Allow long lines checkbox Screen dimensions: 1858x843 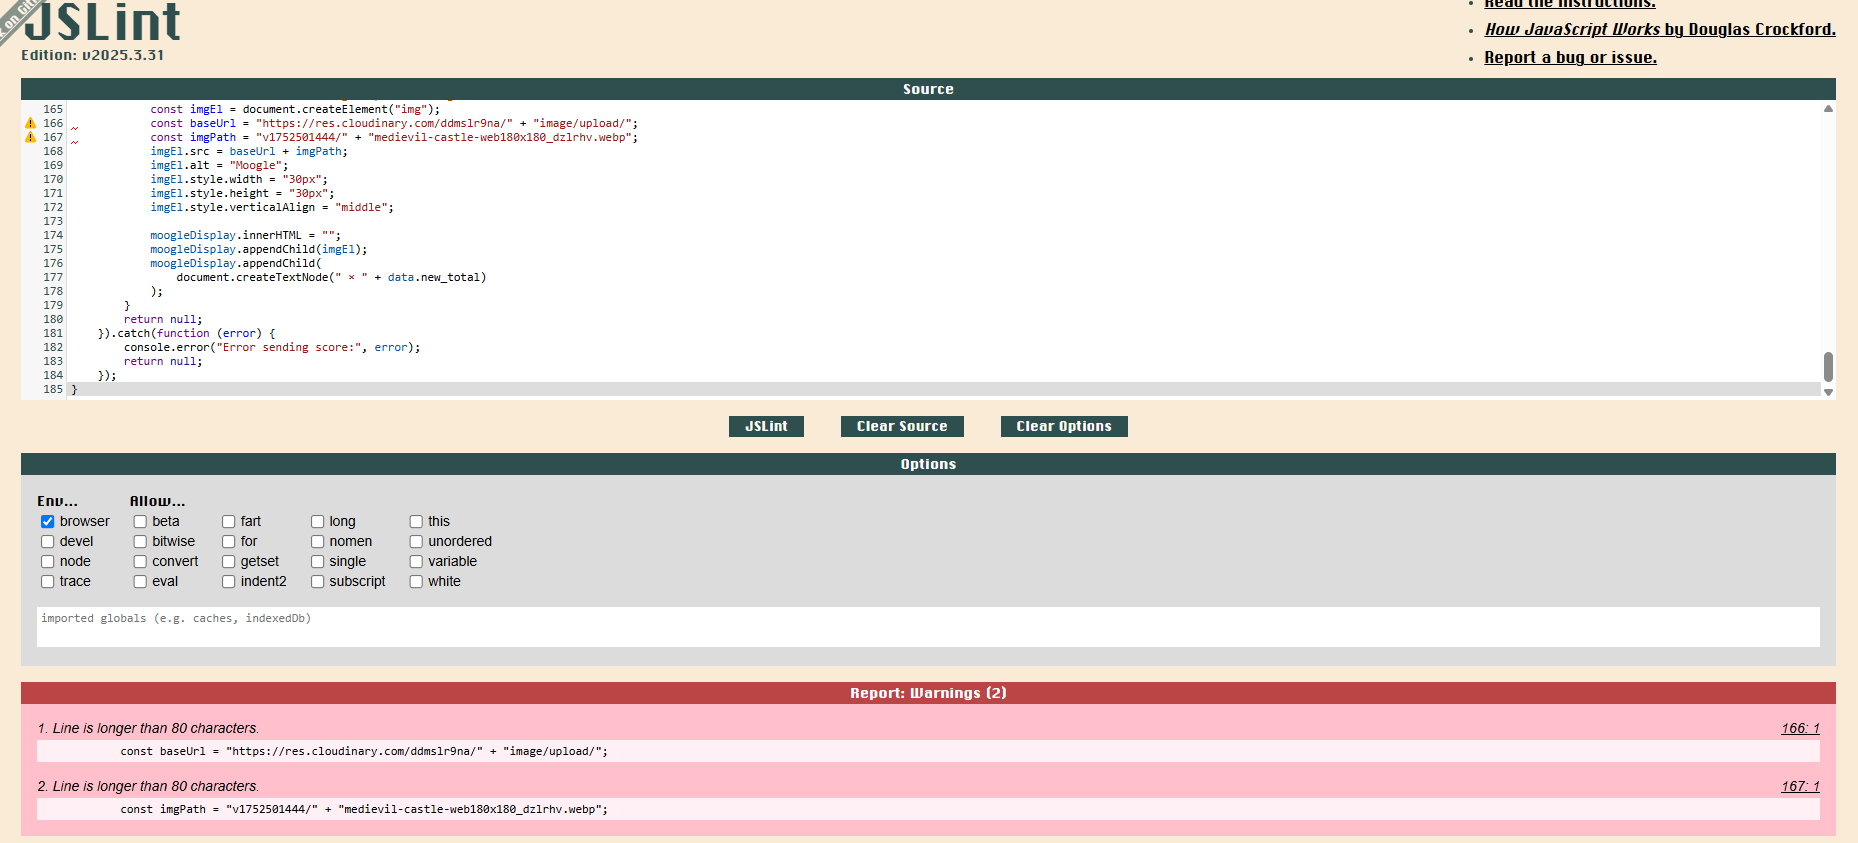[x=317, y=521]
